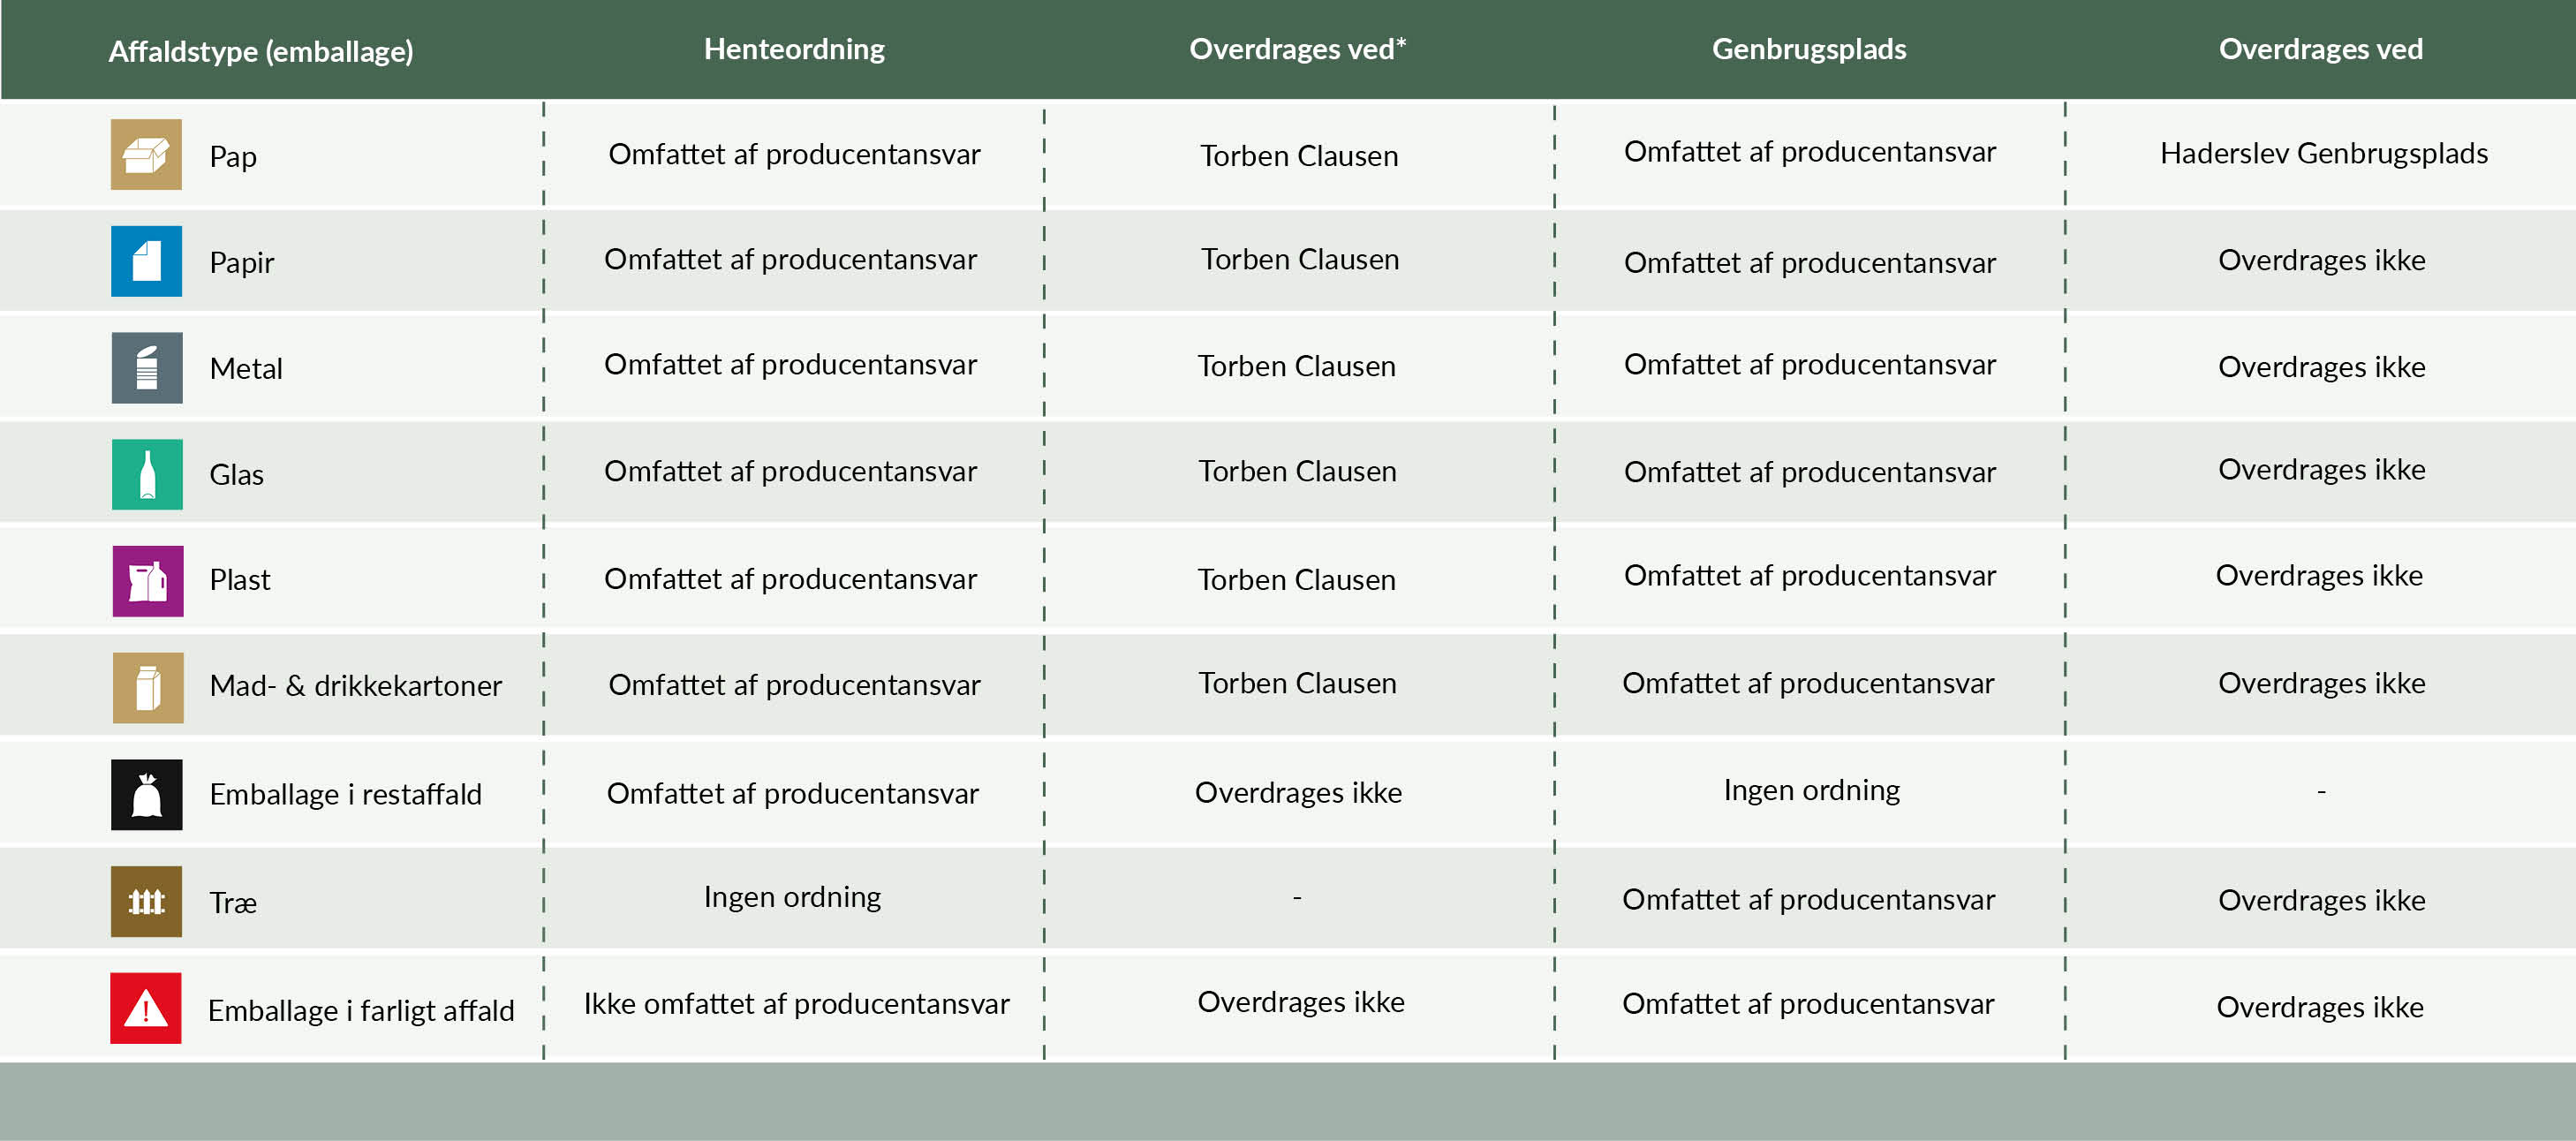
Task: Select the Plast row label
Action: pos(239,580)
